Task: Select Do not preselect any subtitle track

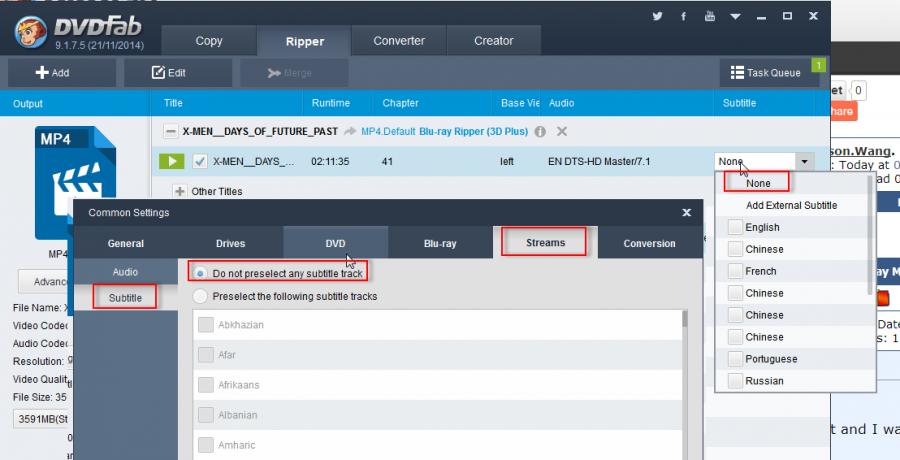Action: pos(200,273)
